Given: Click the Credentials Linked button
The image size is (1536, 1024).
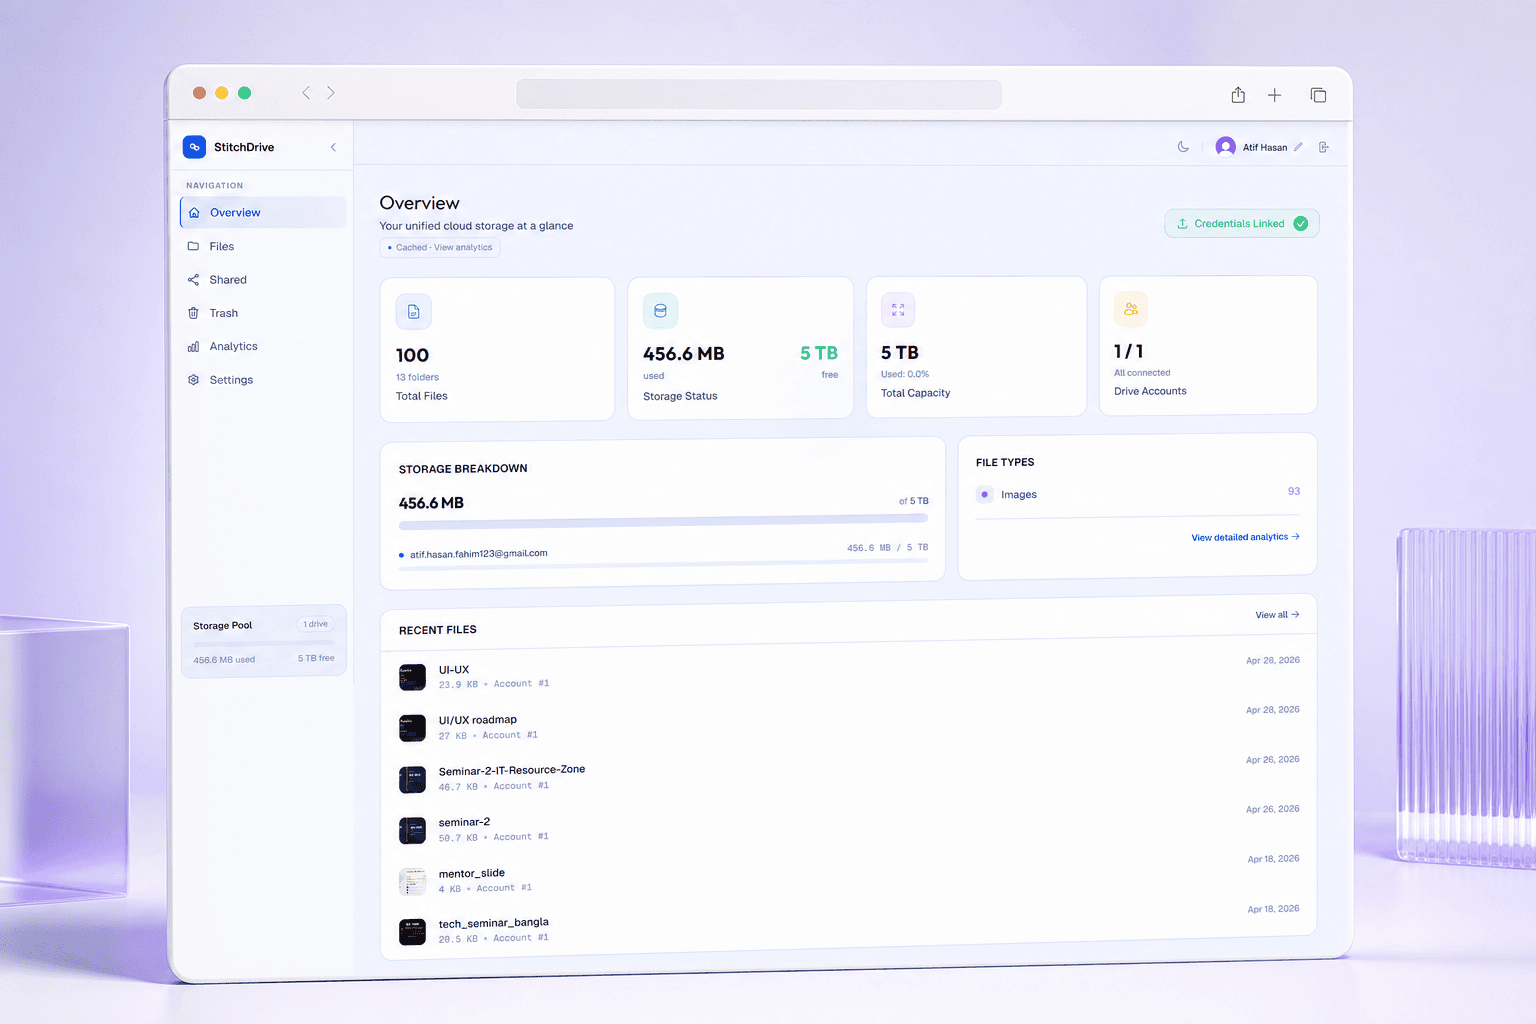Looking at the screenshot, I should (x=1241, y=223).
